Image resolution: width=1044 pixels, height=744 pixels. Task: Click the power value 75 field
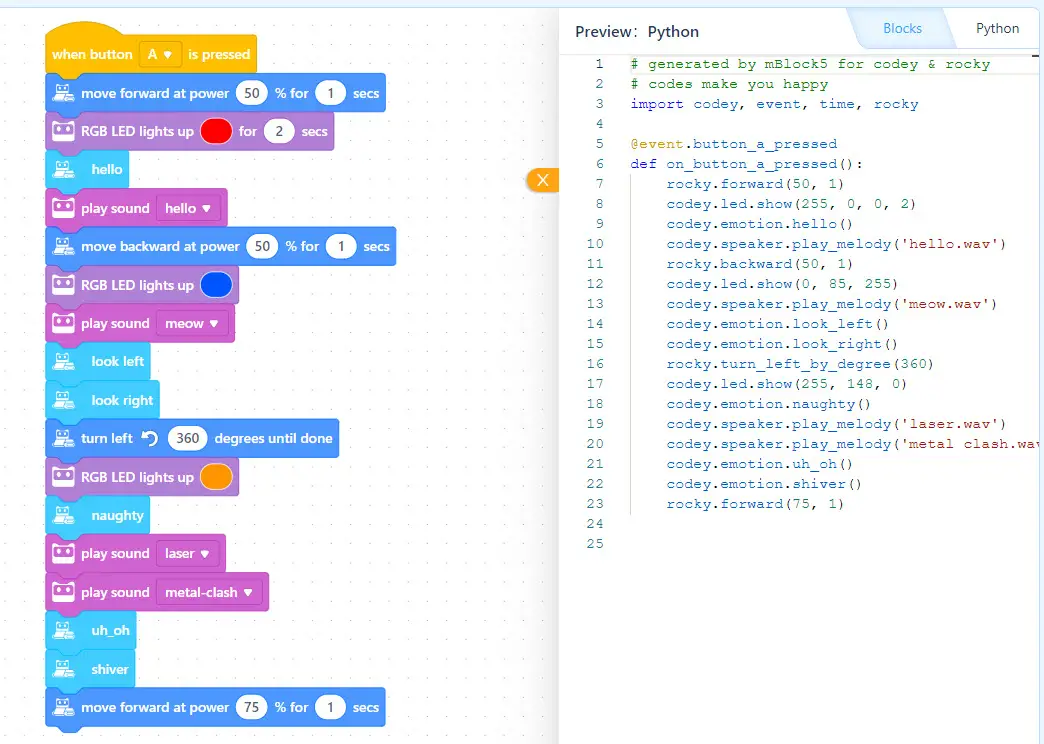point(252,708)
